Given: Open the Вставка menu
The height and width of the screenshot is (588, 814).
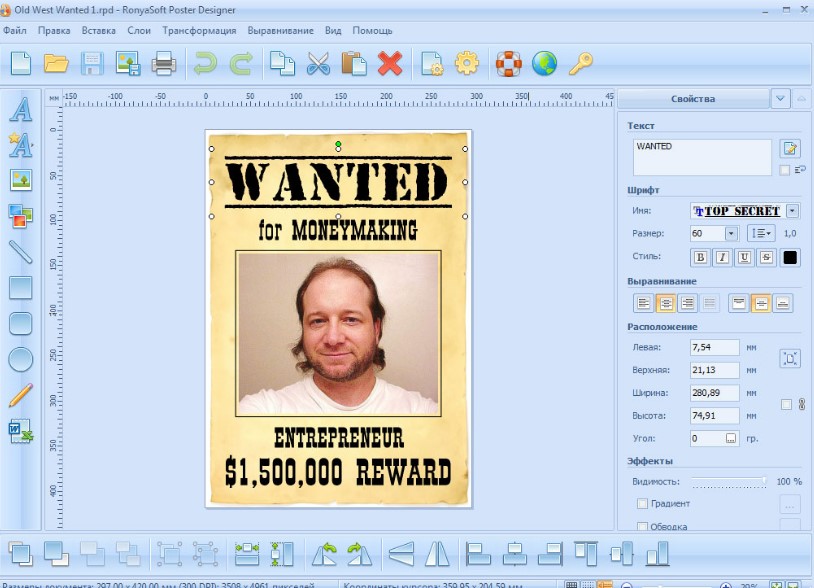Looking at the screenshot, I should [99, 30].
